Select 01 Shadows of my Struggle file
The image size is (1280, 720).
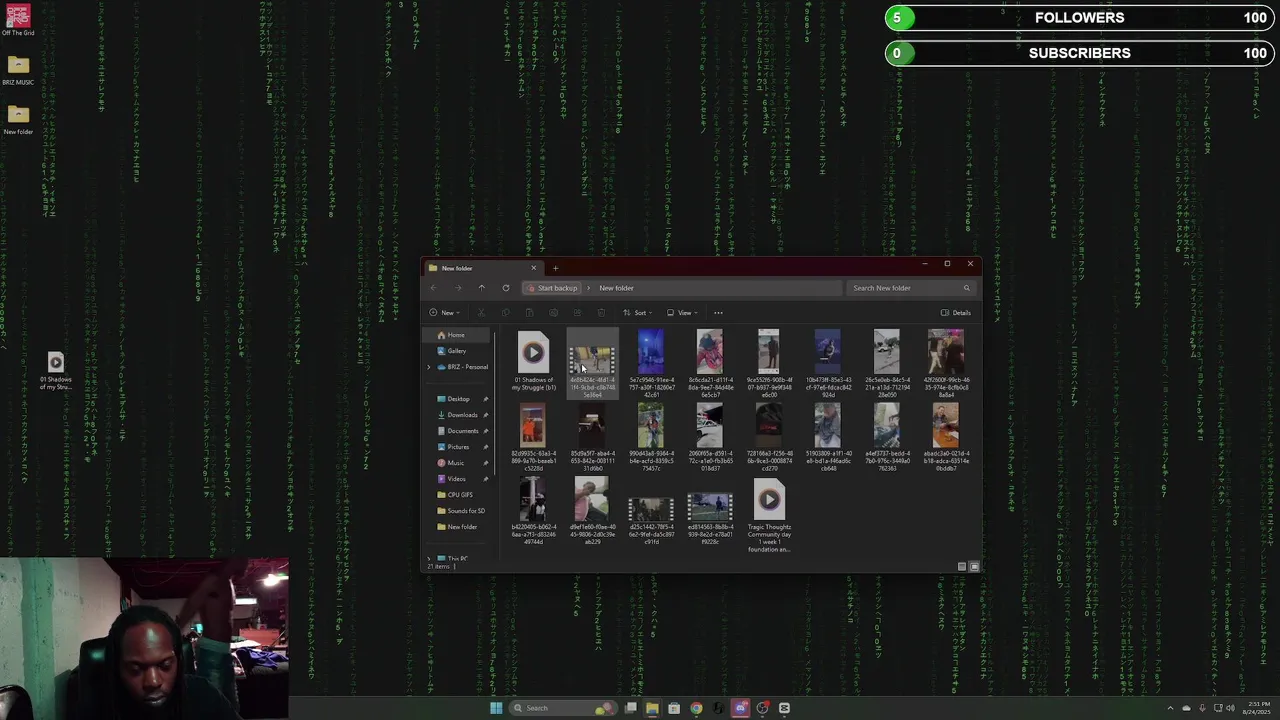click(x=533, y=361)
